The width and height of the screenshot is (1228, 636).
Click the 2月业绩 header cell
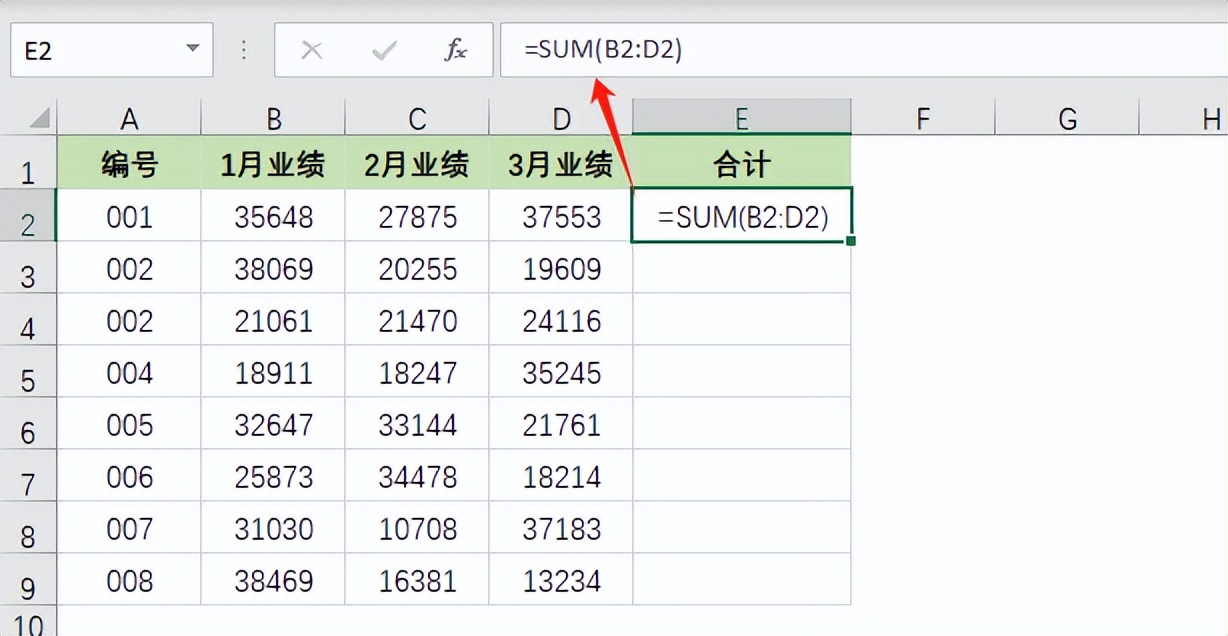417,164
